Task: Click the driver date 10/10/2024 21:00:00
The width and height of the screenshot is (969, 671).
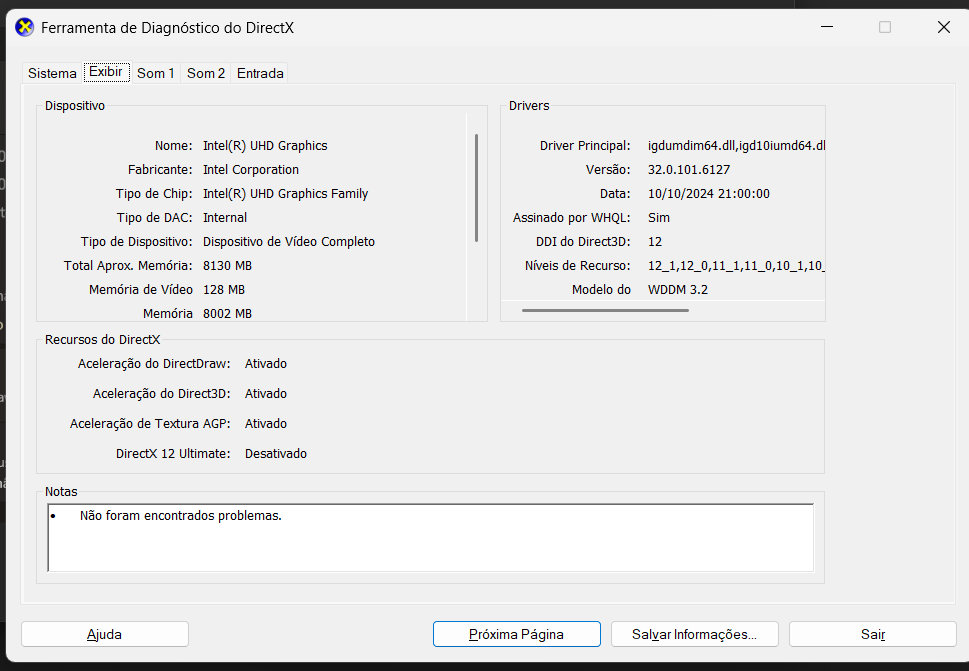Action: tap(709, 193)
